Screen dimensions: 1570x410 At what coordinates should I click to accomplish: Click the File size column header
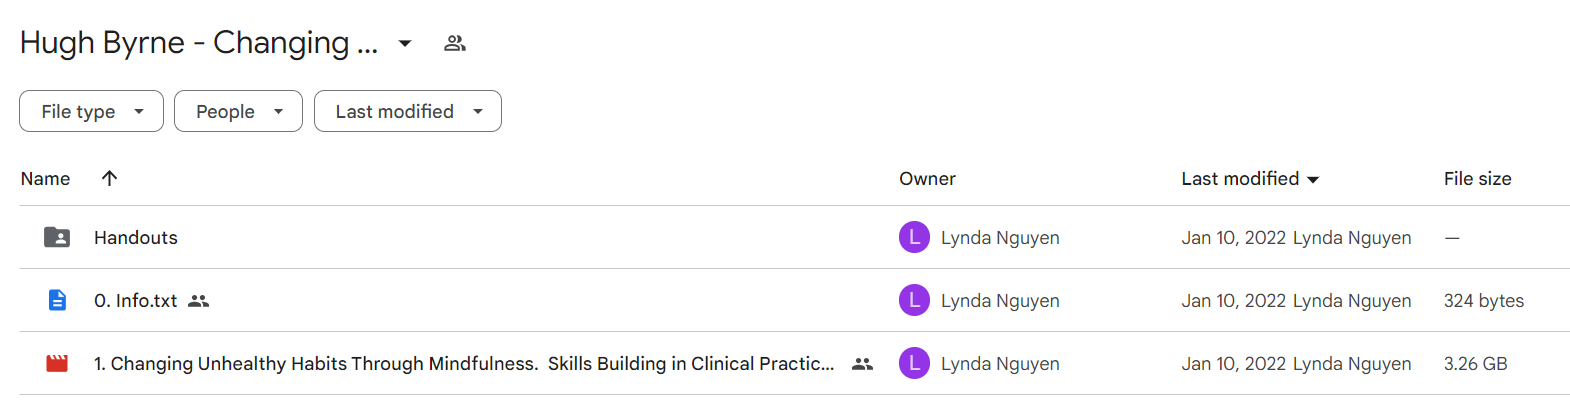point(1477,179)
